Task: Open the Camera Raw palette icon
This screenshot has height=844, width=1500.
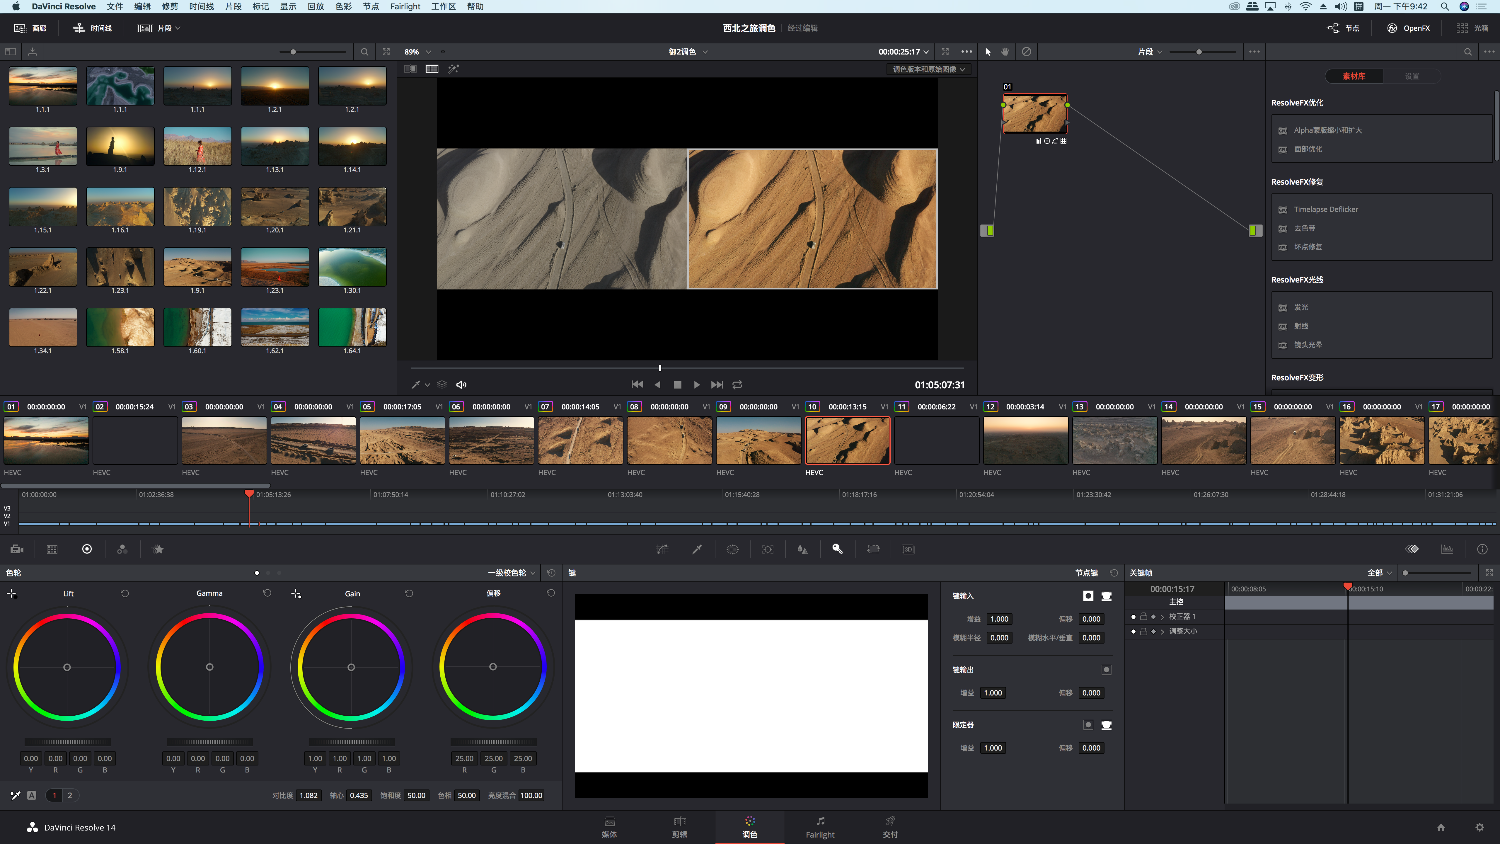Action: (x=17, y=549)
